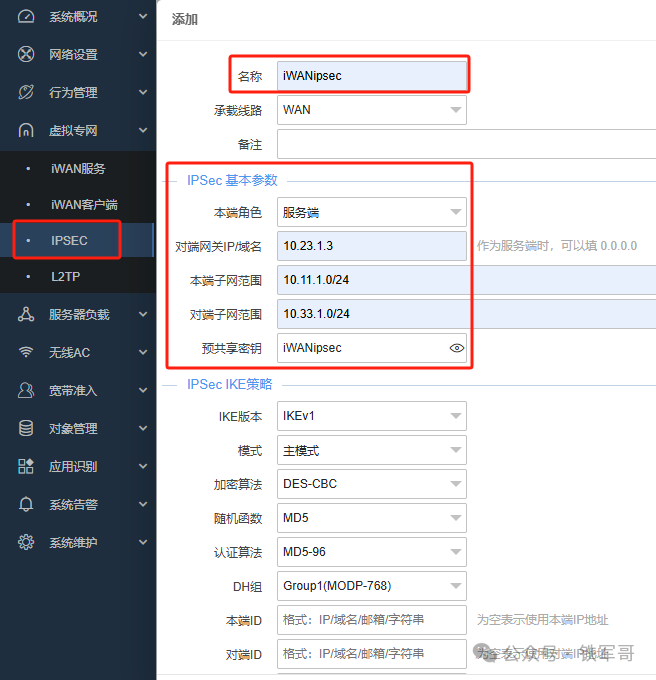Show the pre-shared key with eye icon

[x=457, y=348]
